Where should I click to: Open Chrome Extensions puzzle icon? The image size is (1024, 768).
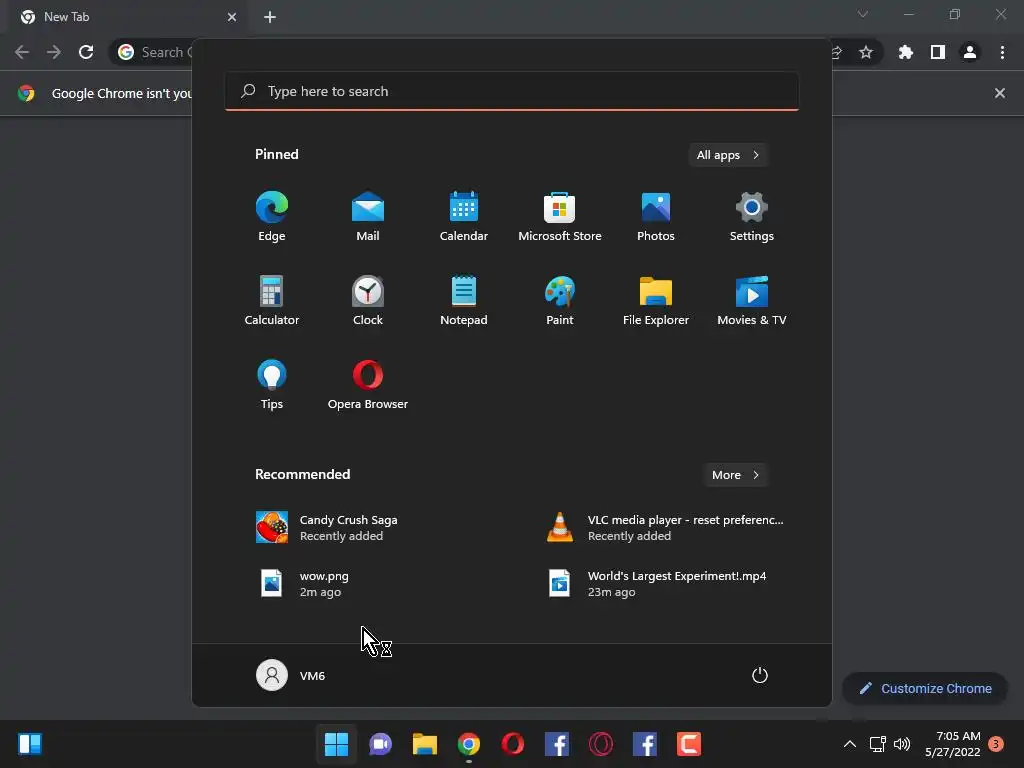(906, 52)
